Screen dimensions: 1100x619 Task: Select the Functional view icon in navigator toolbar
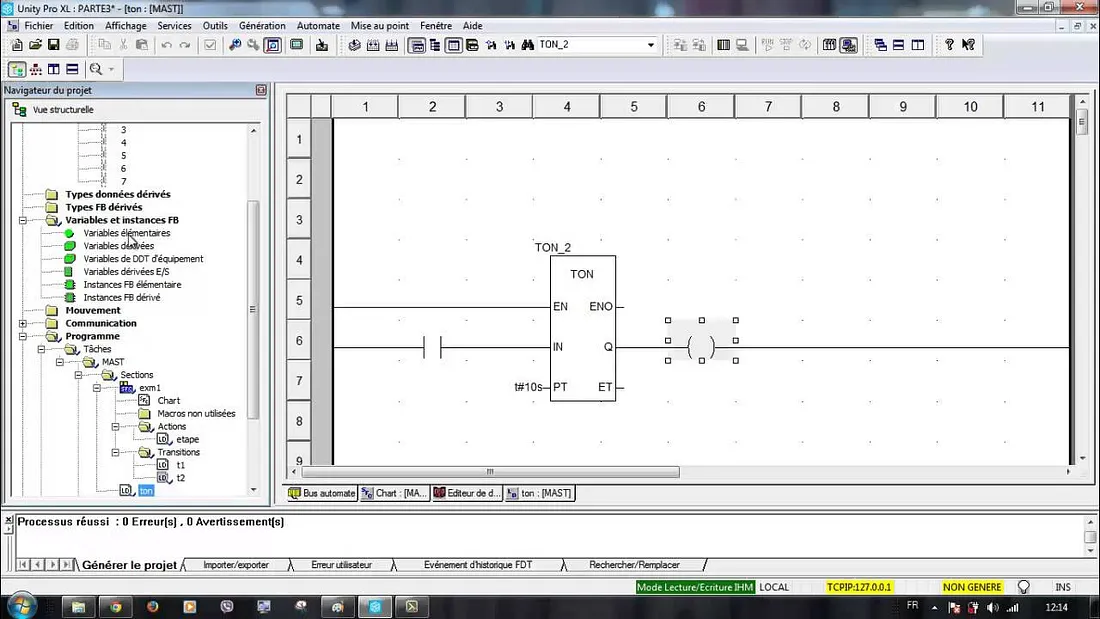point(36,69)
